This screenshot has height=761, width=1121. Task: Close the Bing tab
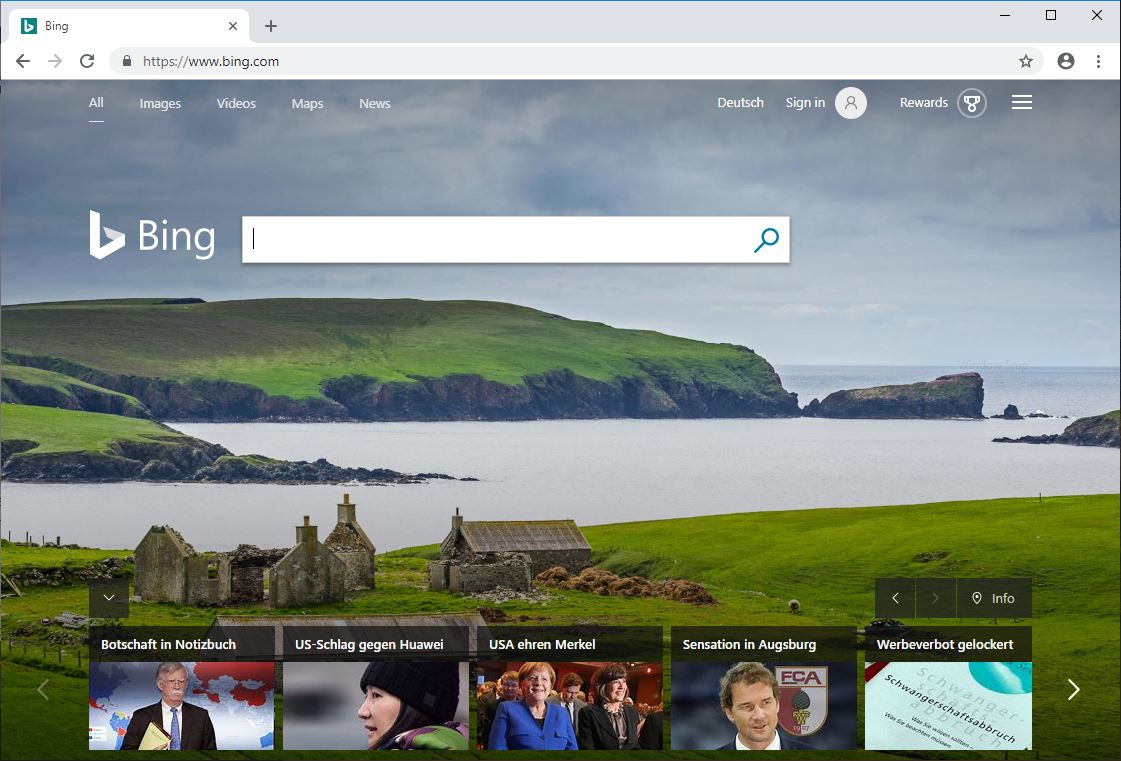tap(233, 26)
